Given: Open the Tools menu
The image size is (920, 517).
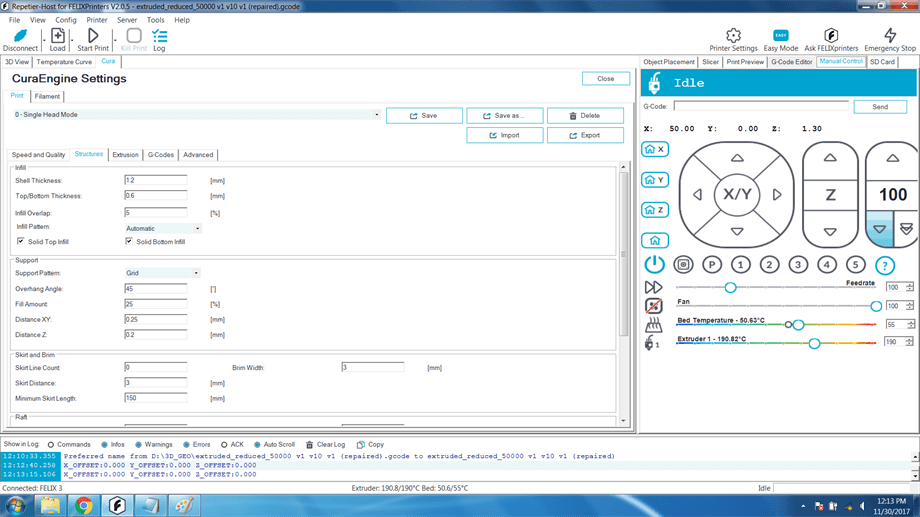Looking at the screenshot, I should [x=155, y=20].
